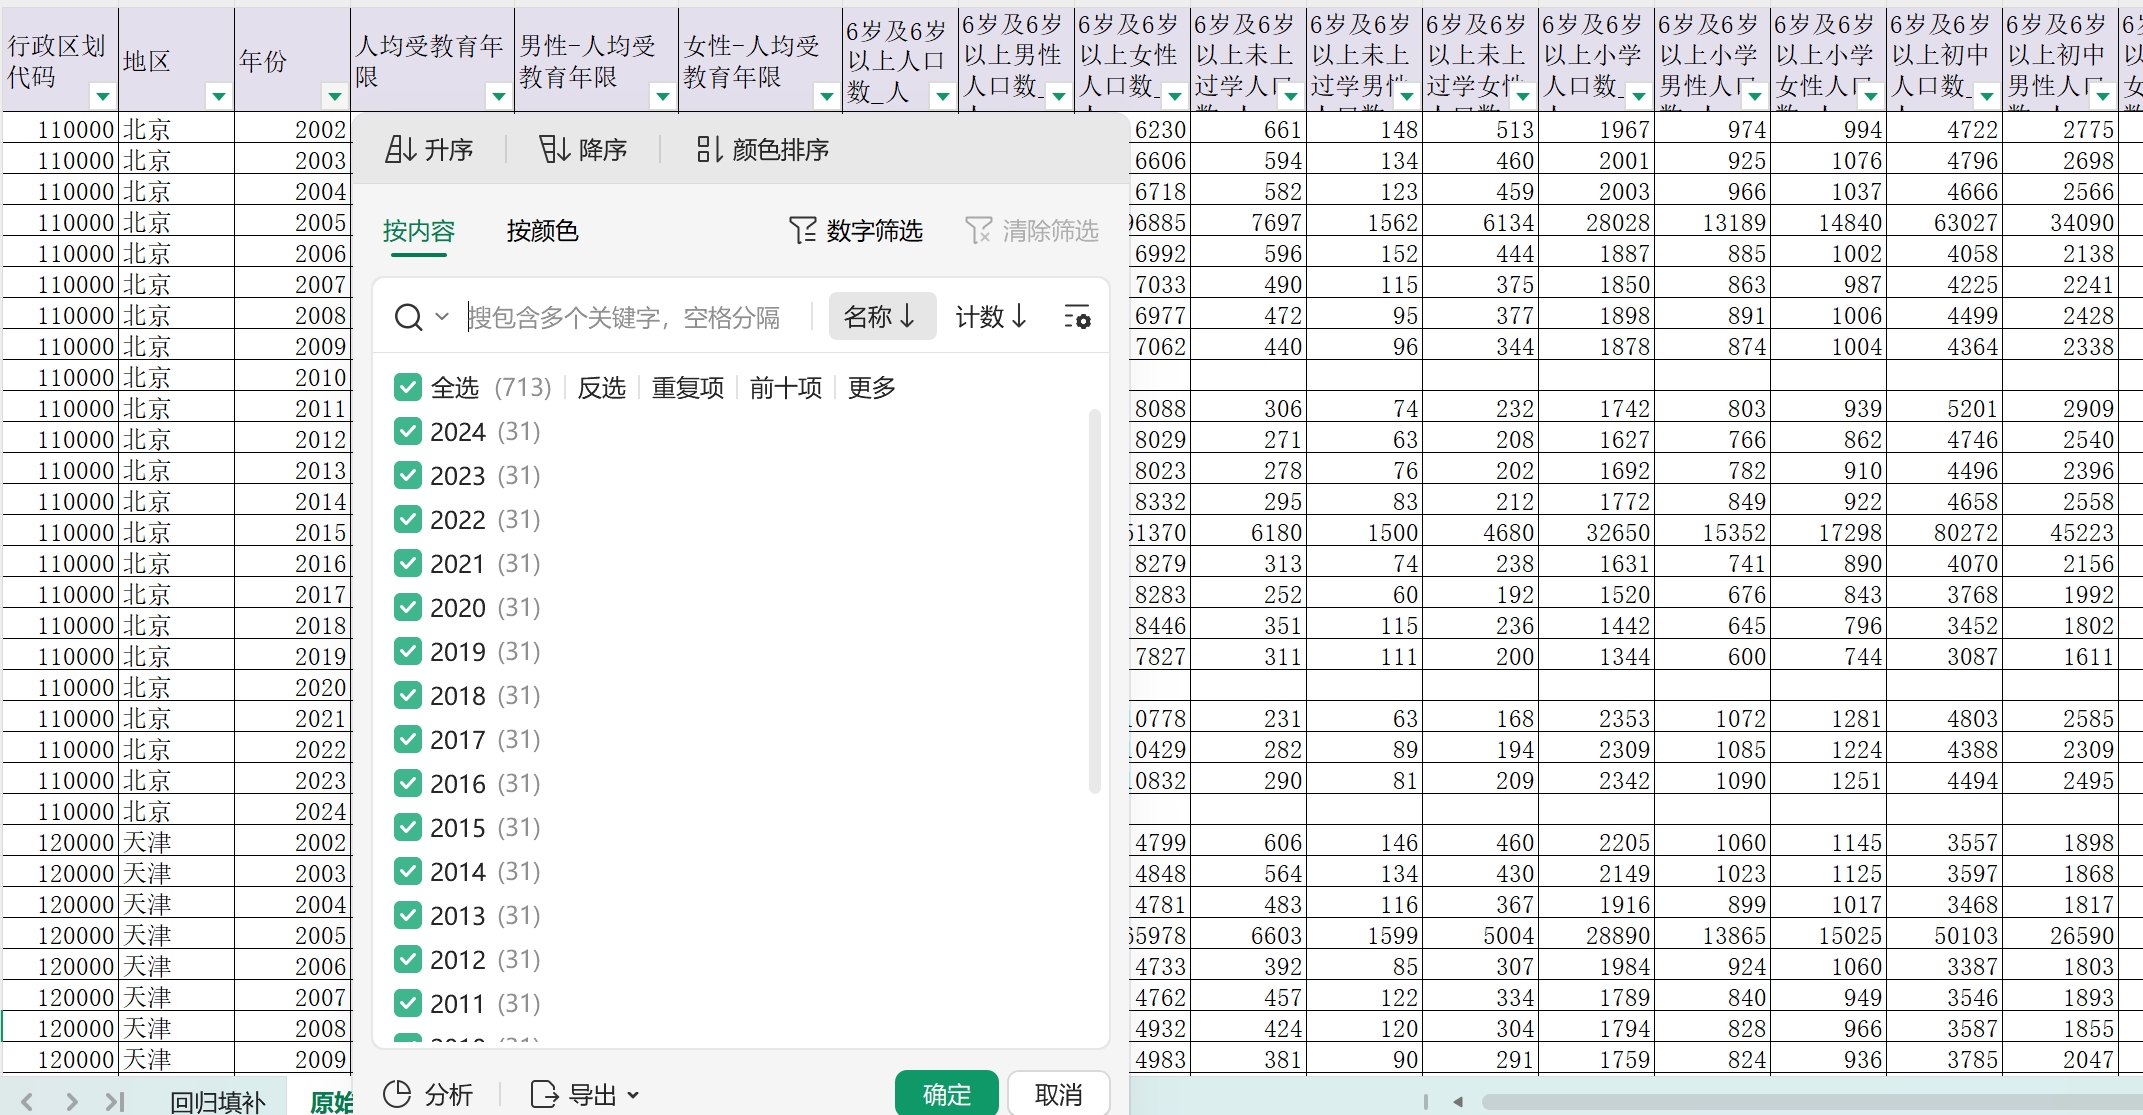Confirm the filter with 确定 button

click(x=946, y=1094)
